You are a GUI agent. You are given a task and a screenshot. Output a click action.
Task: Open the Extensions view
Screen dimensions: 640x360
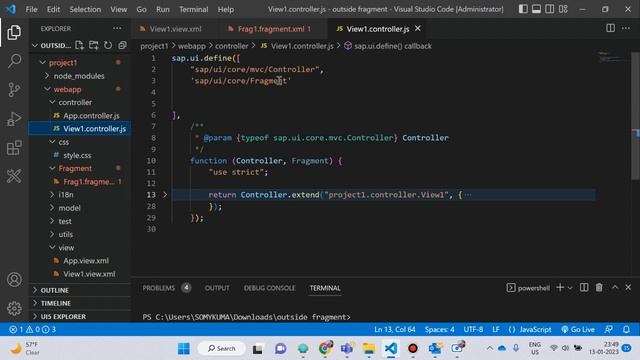(14, 147)
